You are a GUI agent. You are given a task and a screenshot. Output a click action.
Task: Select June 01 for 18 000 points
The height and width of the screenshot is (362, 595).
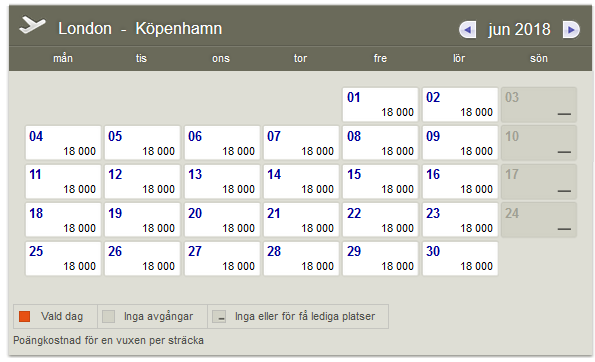tap(380, 105)
